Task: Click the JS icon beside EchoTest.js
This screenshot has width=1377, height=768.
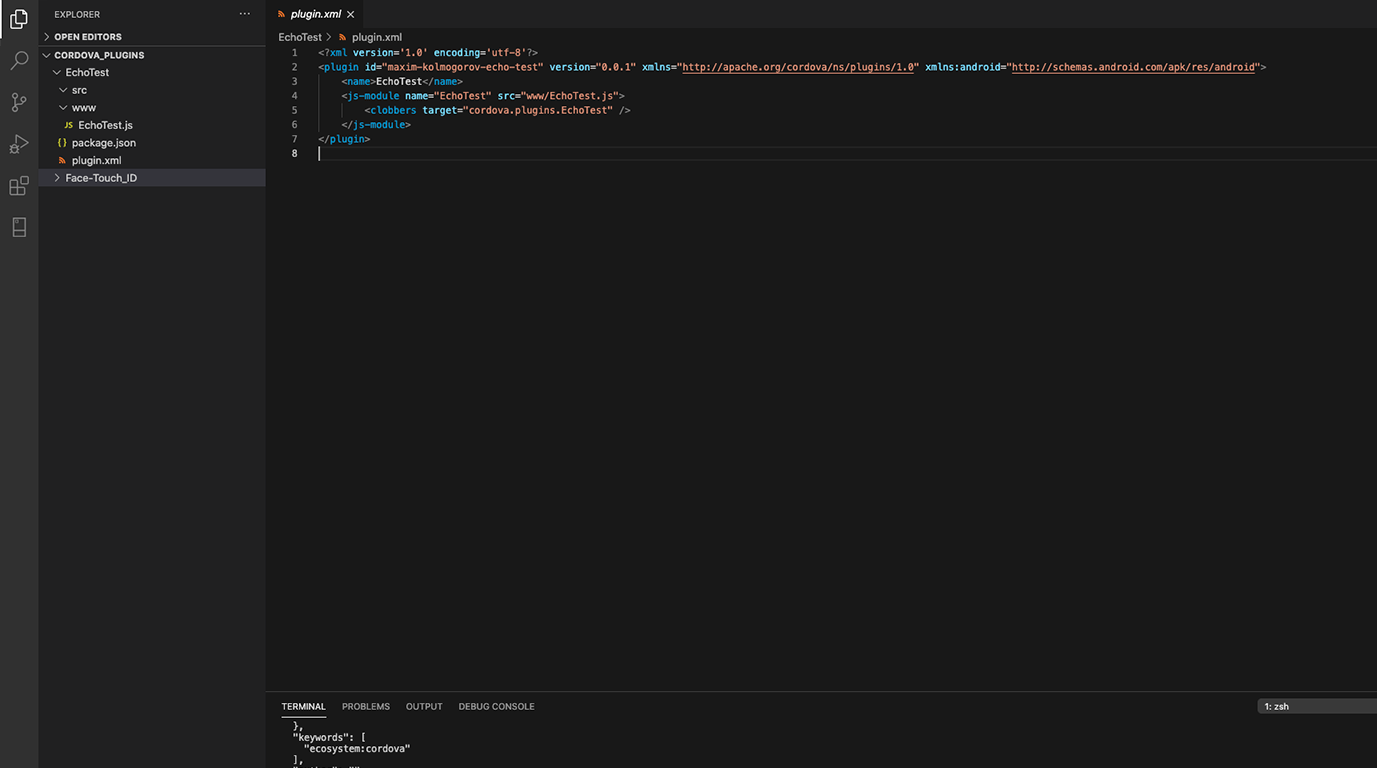Action: (x=68, y=125)
